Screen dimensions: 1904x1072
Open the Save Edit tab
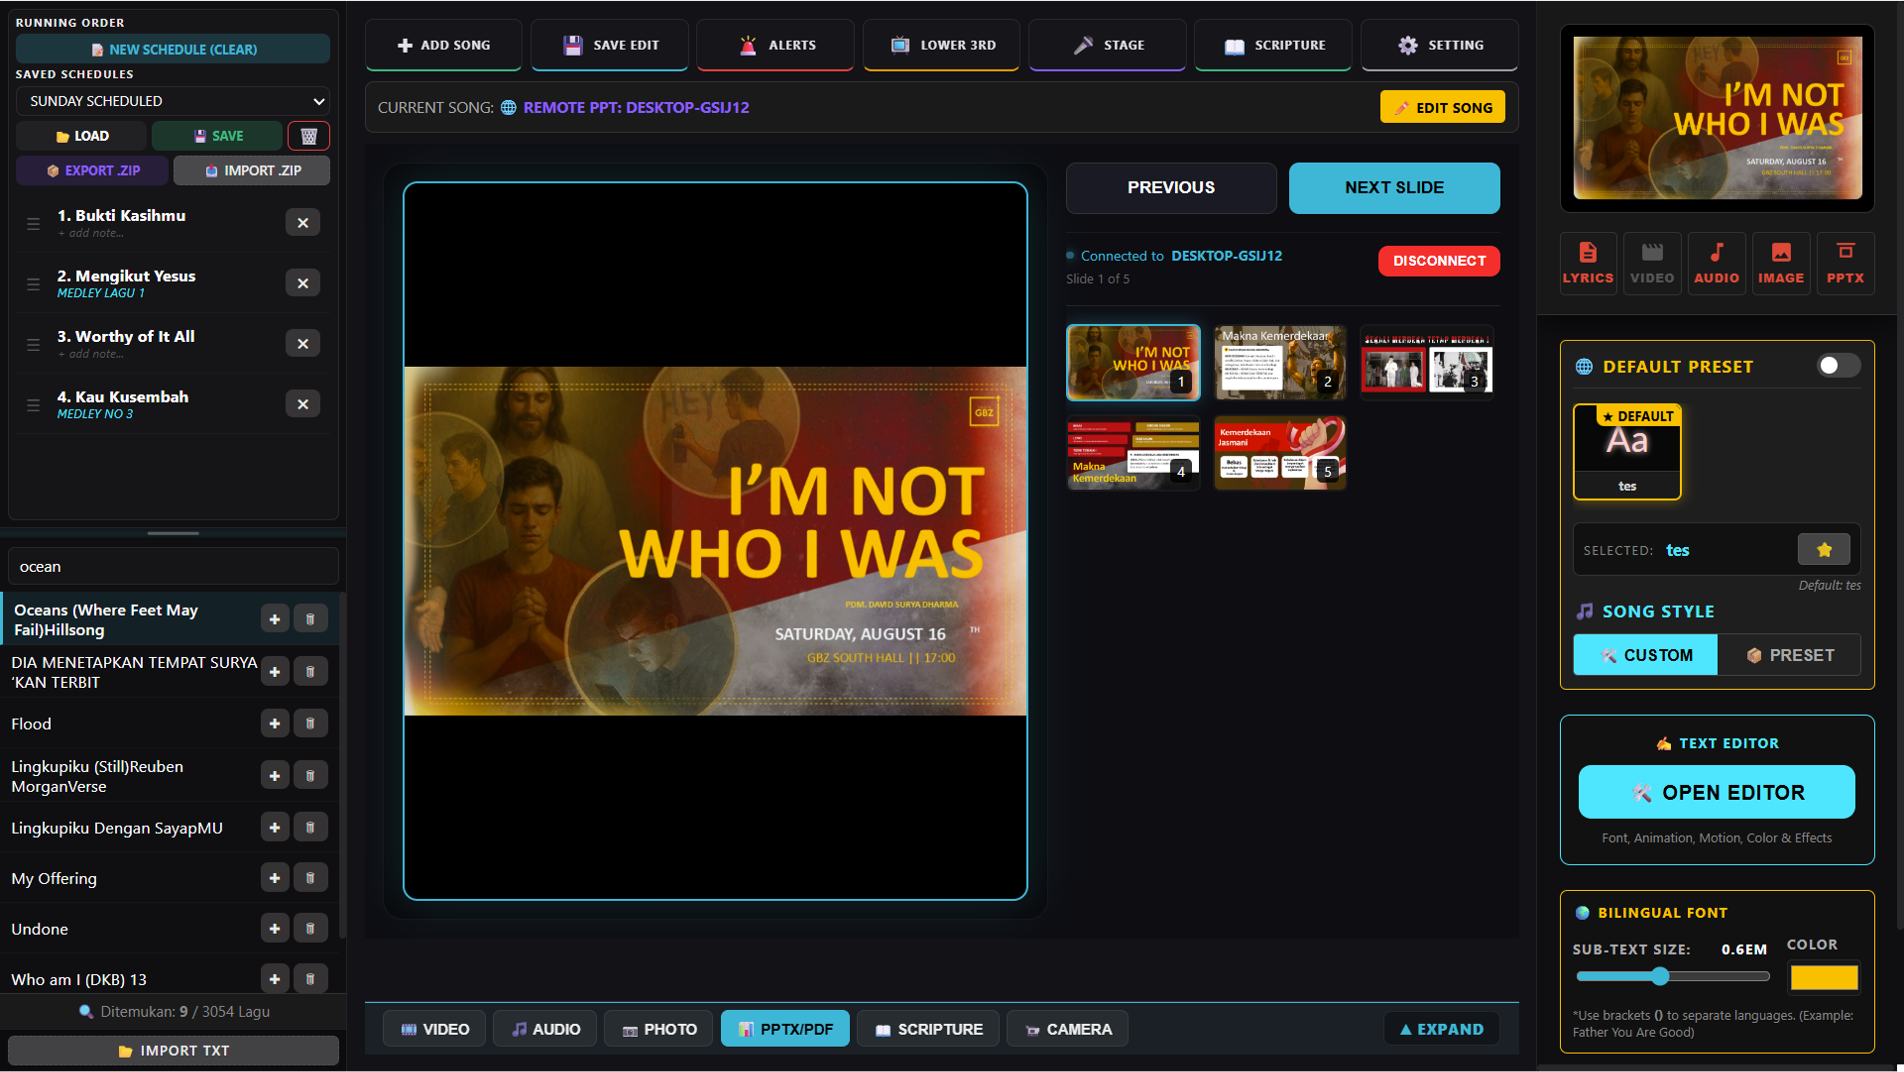coord(610,45)
